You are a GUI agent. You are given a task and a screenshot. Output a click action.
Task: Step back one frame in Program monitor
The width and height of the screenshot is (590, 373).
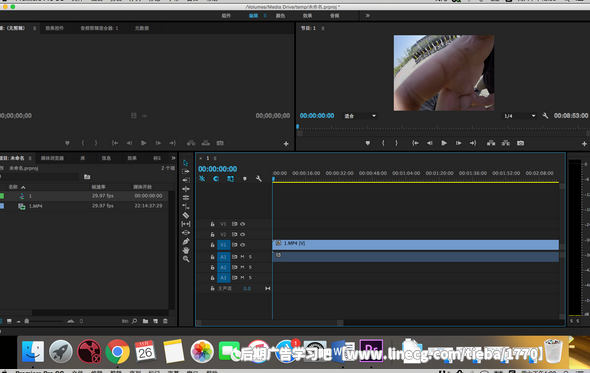pyautogui.click(x=429, y=143)
